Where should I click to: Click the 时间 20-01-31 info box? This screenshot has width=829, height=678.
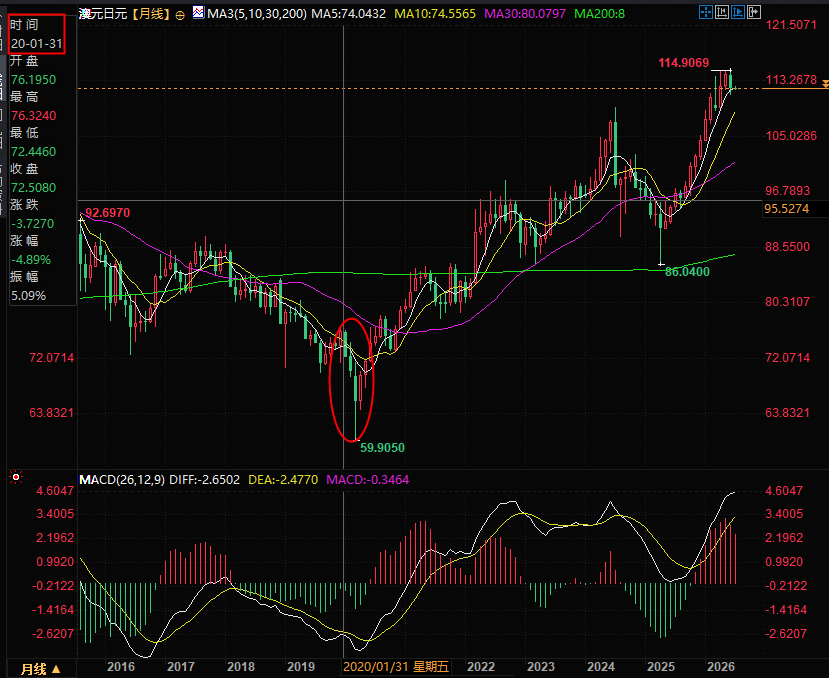coord(37,34)
